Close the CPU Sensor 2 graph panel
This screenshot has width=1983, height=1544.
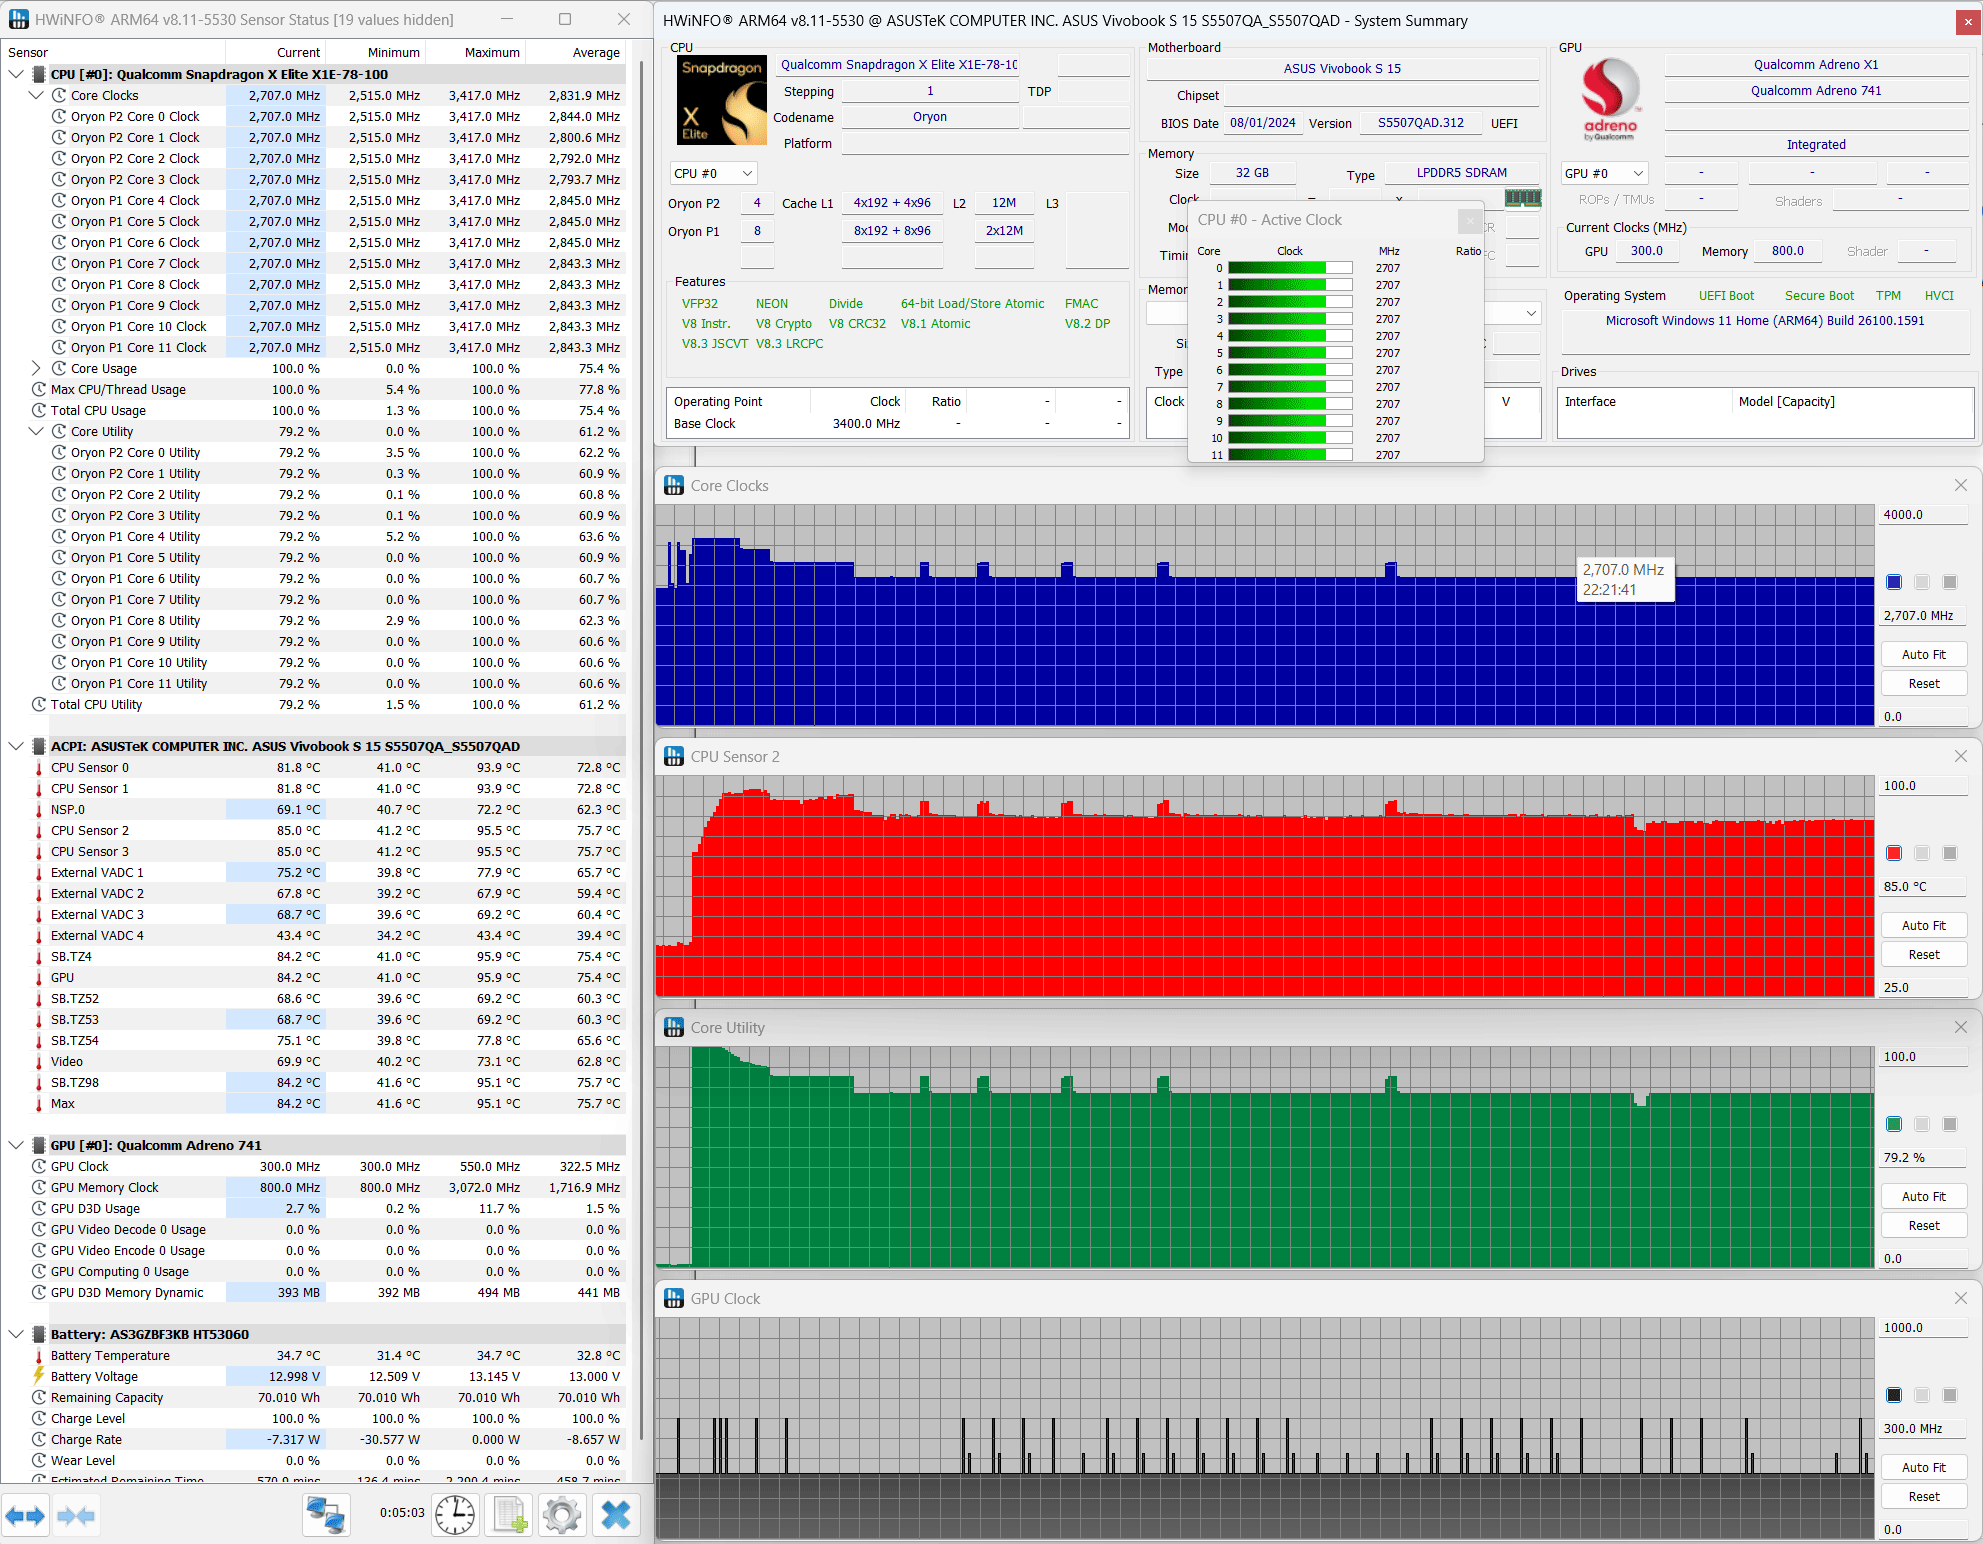pyautogui.click(x=1960, y=756)
